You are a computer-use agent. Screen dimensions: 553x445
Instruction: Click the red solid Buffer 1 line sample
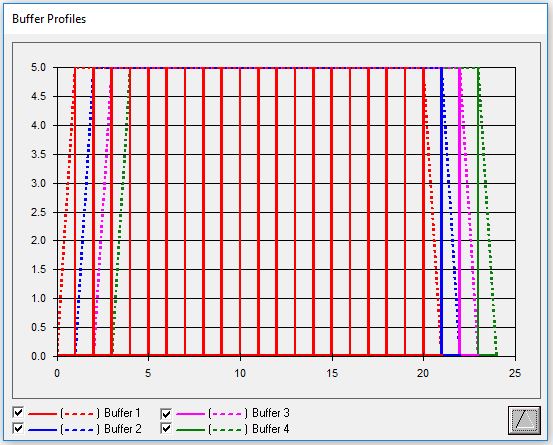point(42,414)
